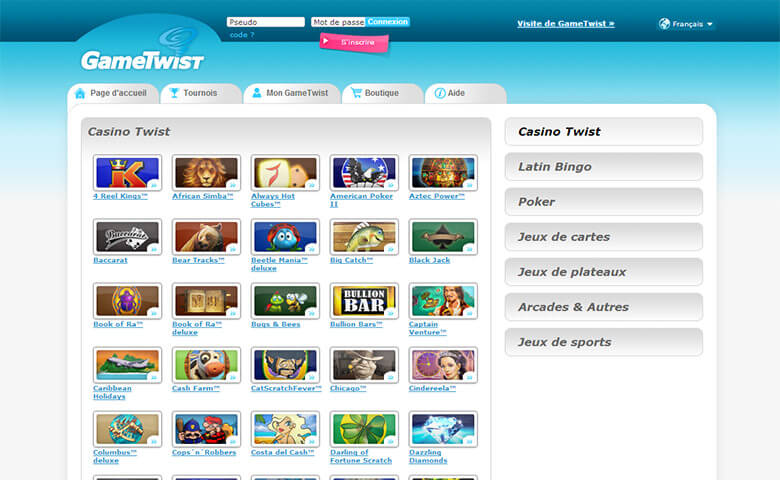Click the Caribbean Holidays text link

[x=112, y=392]
